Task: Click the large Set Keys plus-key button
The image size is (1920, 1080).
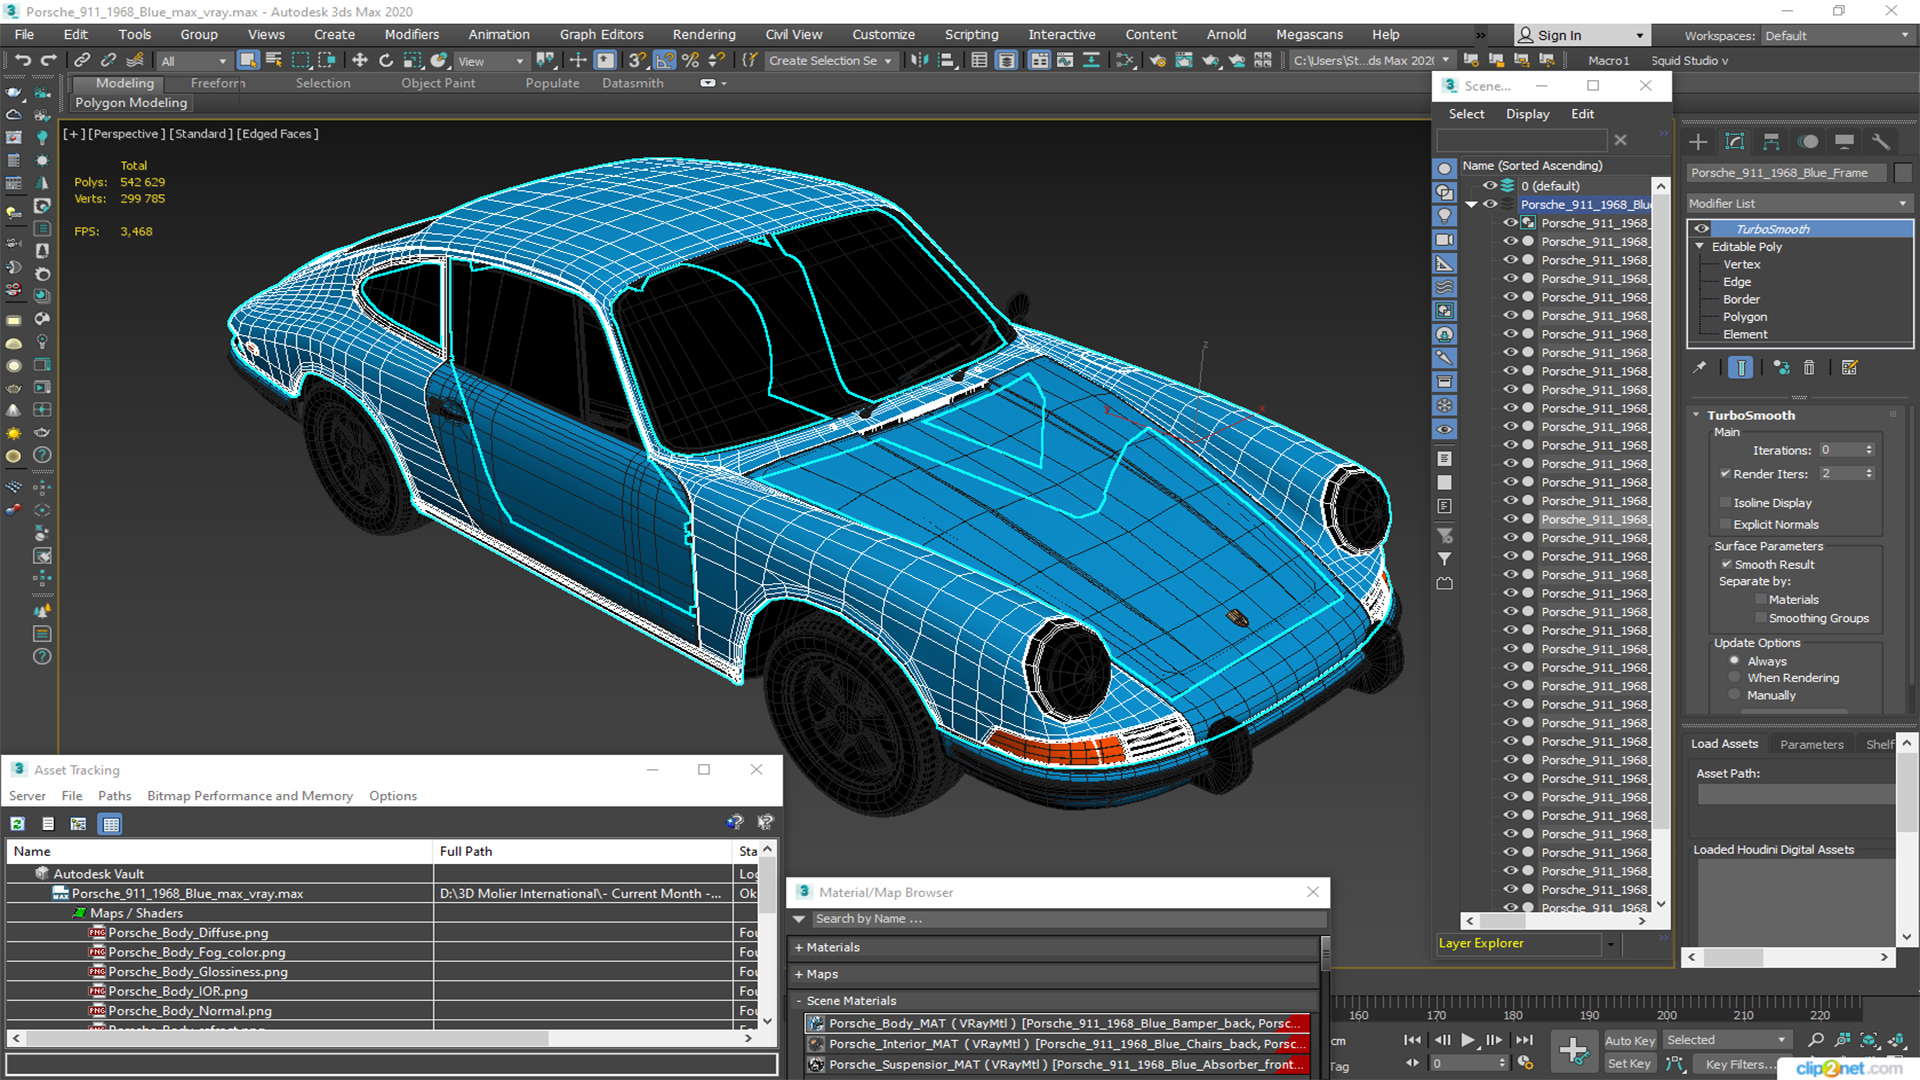Action: point(1573,1051)
